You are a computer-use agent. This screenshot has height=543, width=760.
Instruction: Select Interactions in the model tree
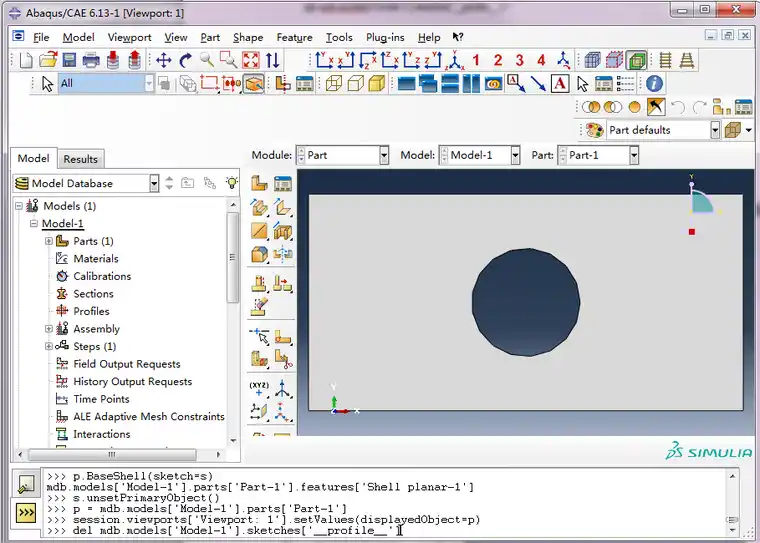101,434
